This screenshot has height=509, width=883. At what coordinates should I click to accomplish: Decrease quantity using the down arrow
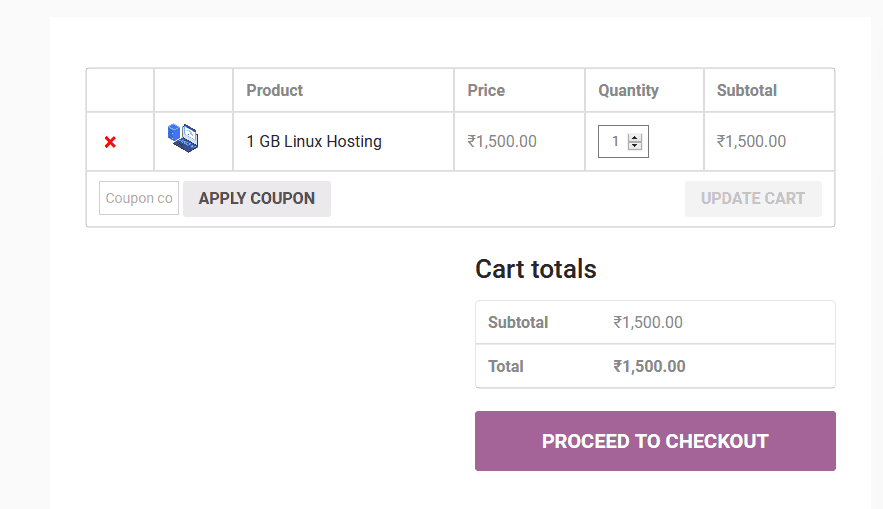pos(635,147)
